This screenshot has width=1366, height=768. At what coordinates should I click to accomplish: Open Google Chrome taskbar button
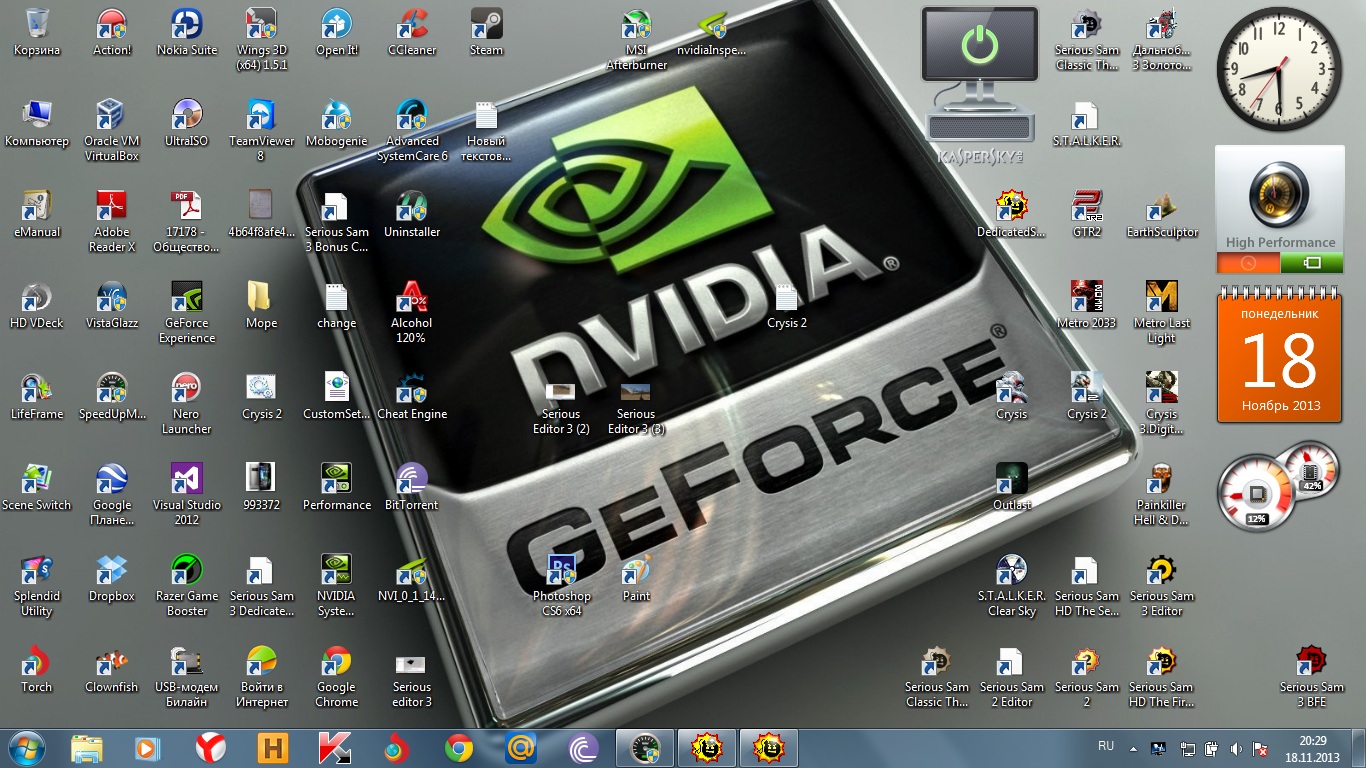coord(459,748)
